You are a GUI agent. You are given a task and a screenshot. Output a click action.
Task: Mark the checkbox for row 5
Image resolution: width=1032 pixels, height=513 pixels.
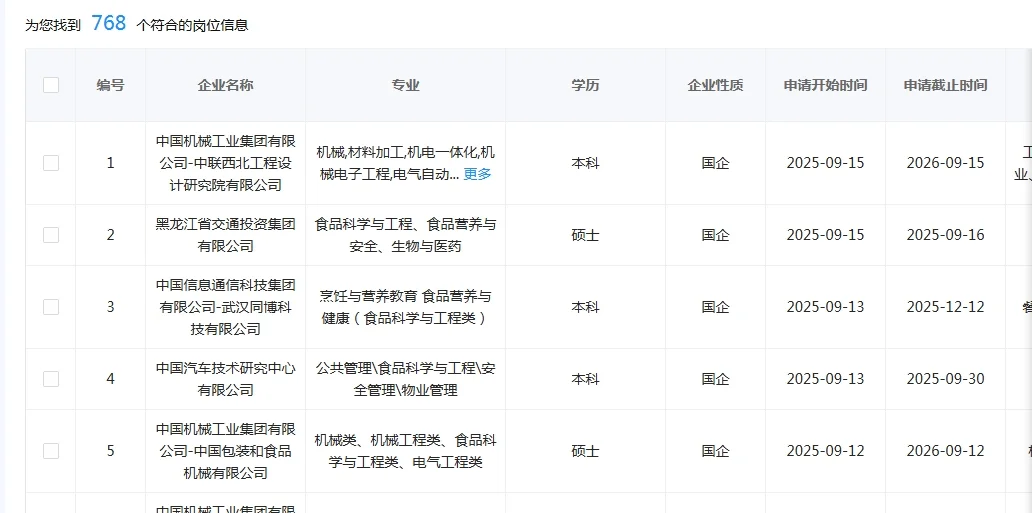[51, 451]
